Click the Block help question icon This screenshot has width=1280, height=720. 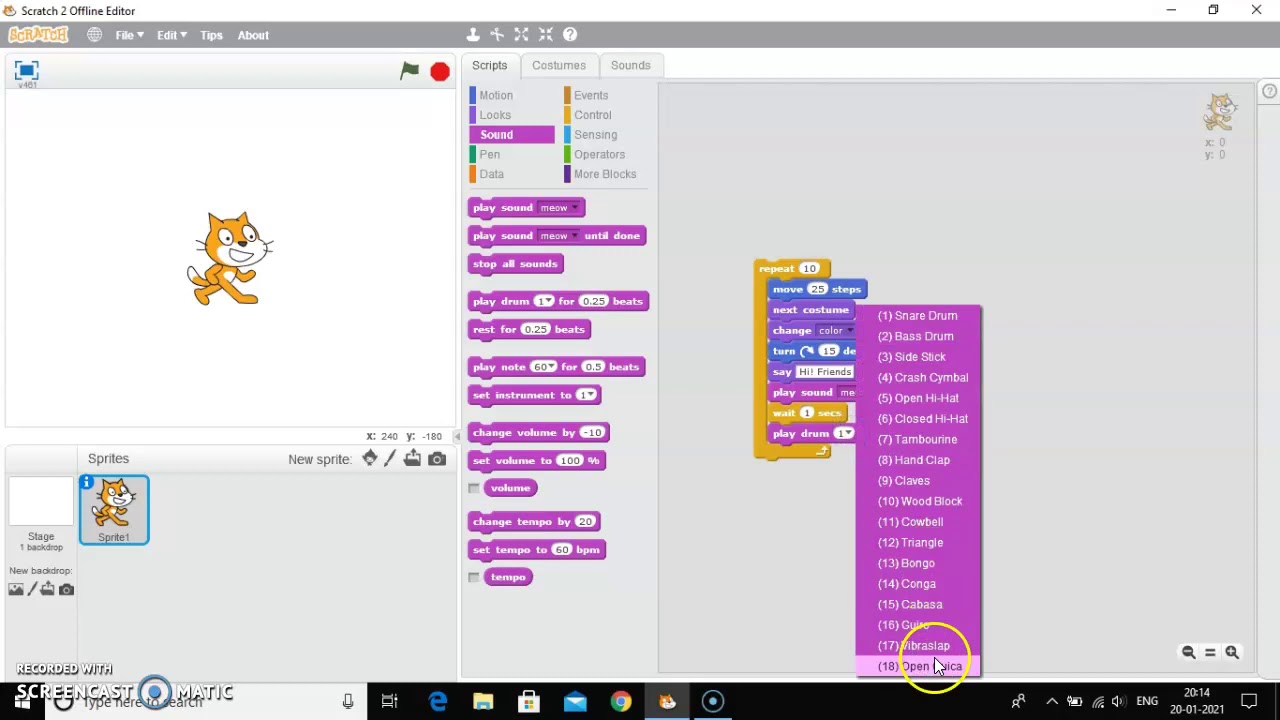point(570,35)
